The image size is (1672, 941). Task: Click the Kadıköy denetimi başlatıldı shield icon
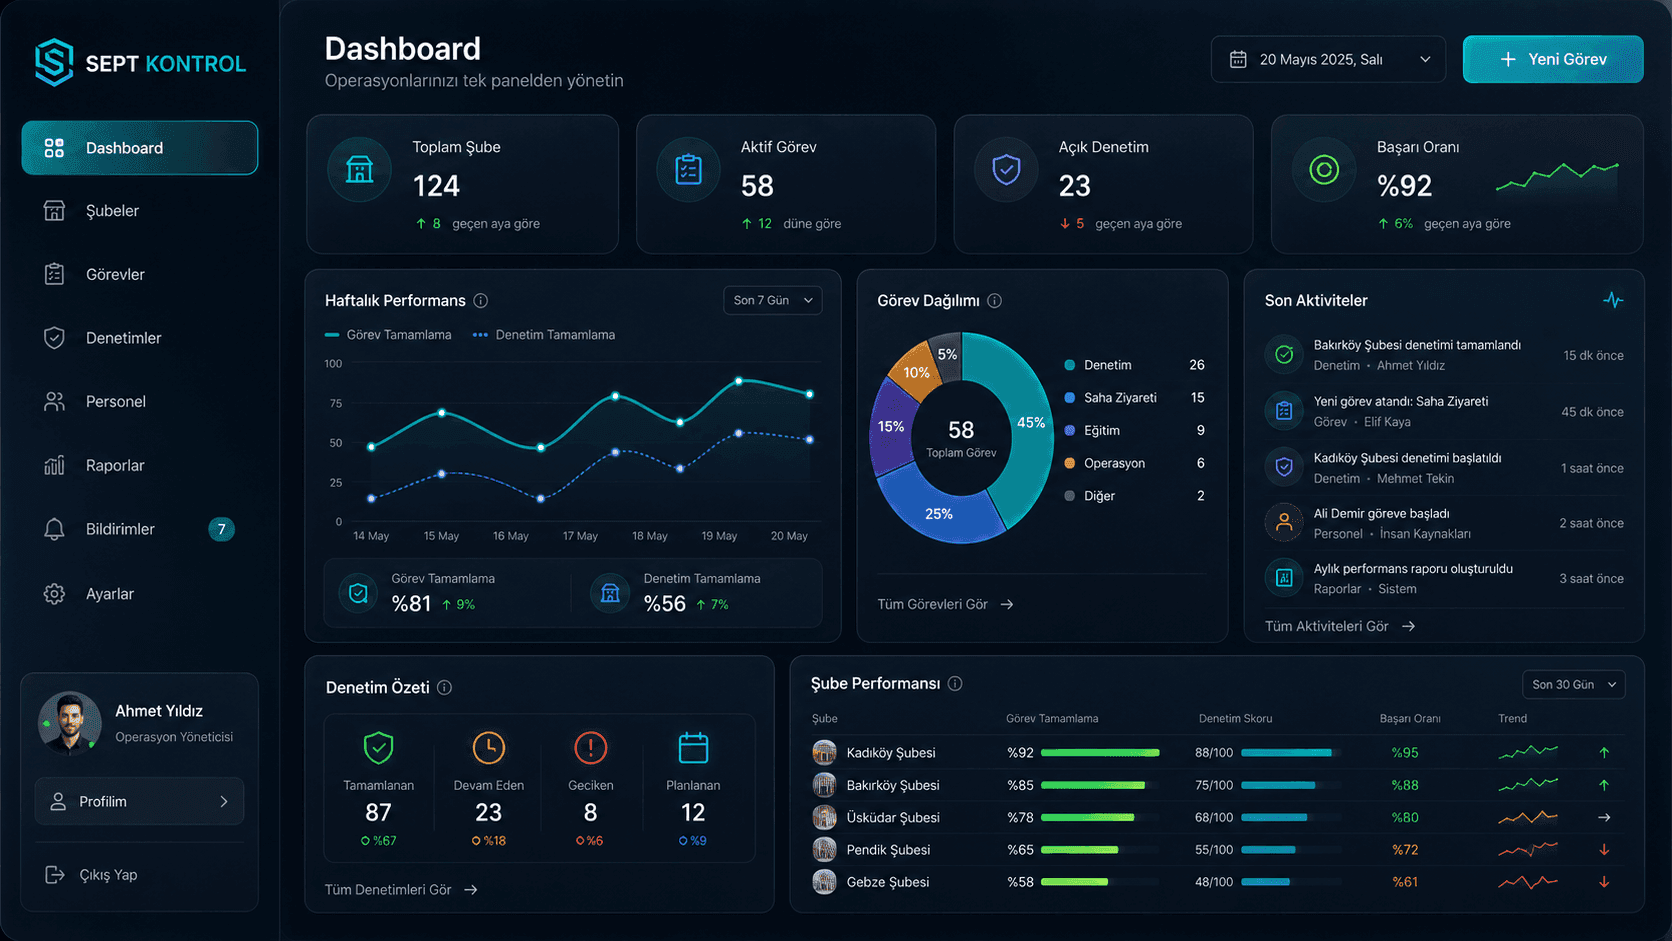(1284, 466)
